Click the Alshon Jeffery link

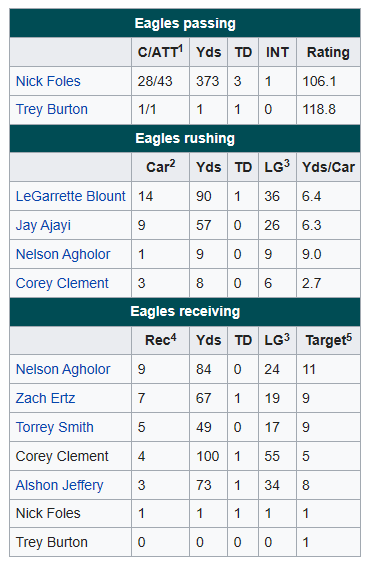coord(60,485)
